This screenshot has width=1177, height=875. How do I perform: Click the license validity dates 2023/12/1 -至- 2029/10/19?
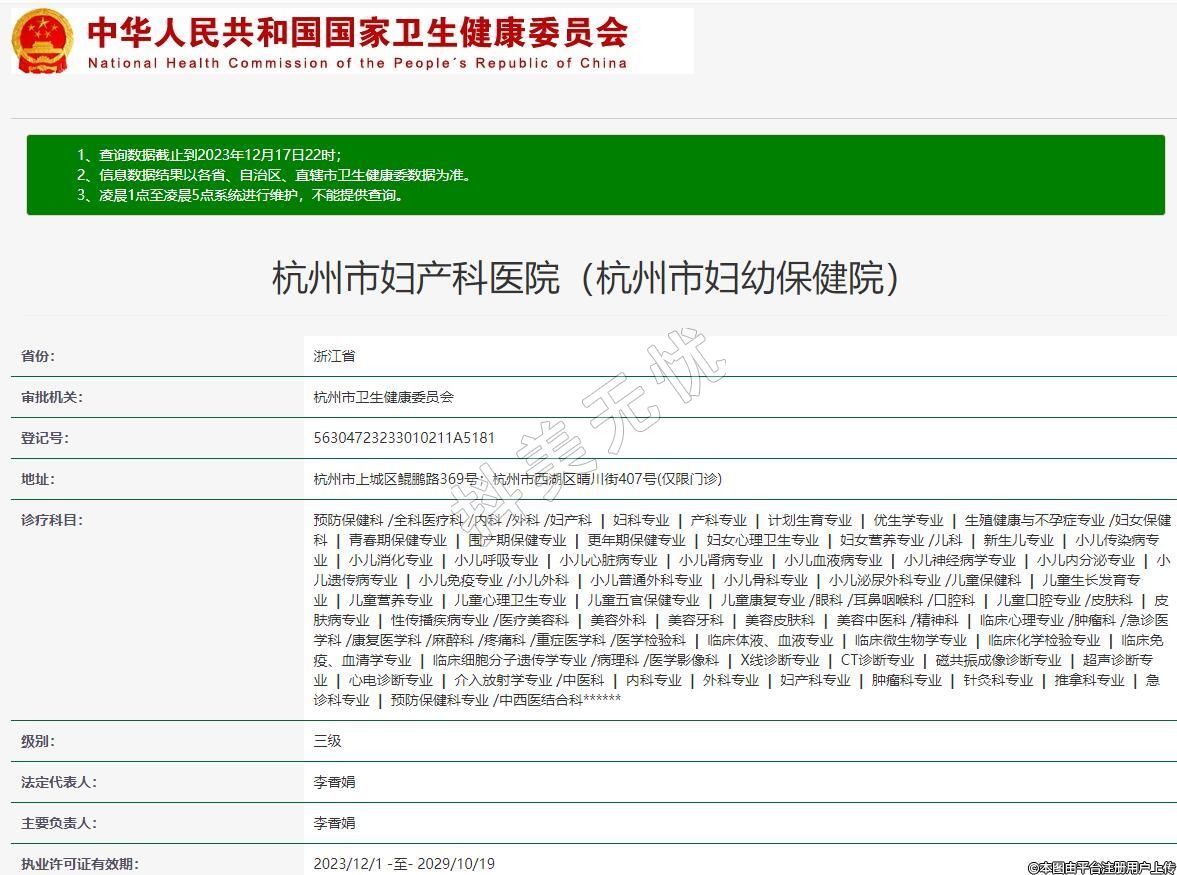click(404, 864)
